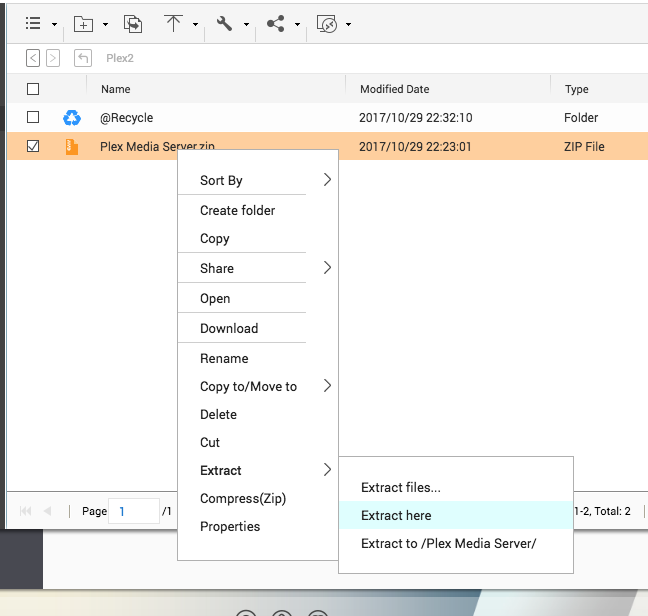Sort by the Name column header
This screenshot has height=616, width=648.
pyautogui.click(x=116, y=89)
